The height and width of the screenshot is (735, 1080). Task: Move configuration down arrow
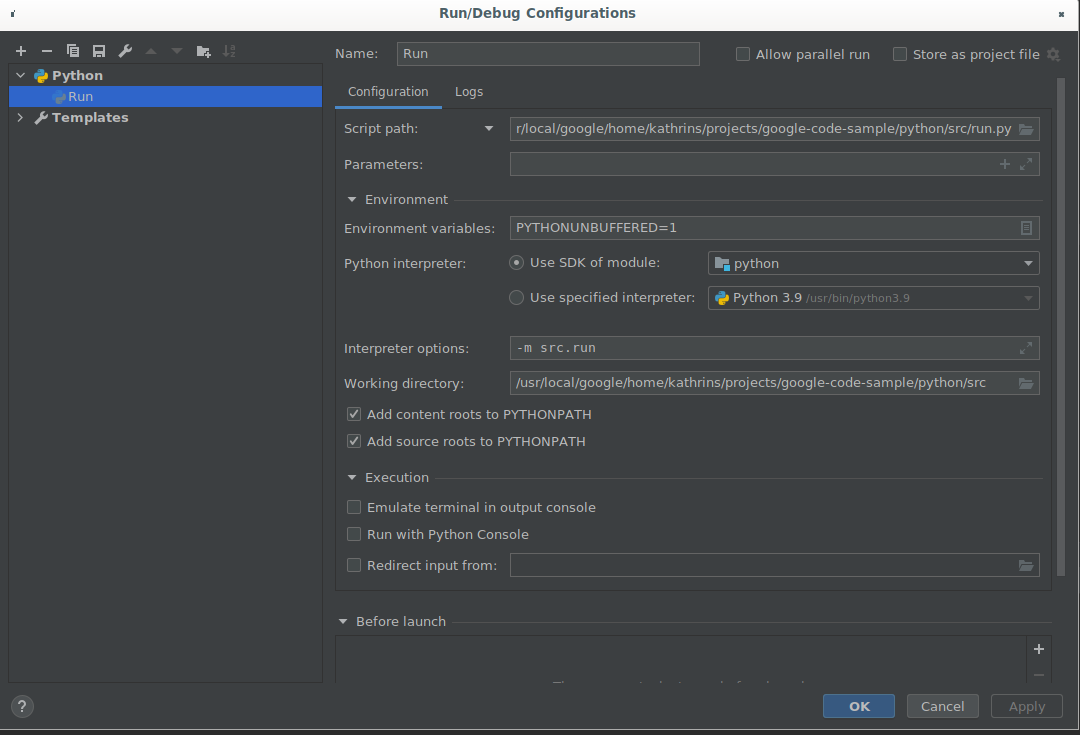coord(177,51)
